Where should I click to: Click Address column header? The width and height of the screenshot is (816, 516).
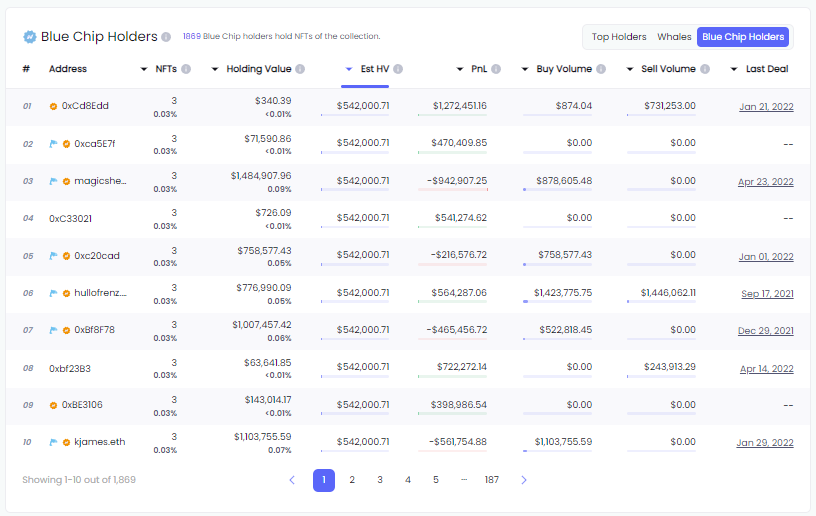tap(68, 69)
